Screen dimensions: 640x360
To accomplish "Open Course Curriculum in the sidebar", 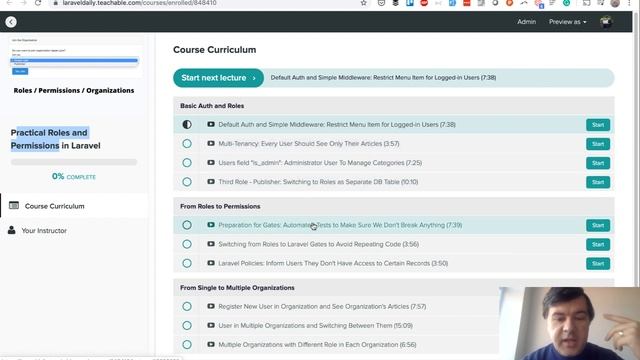I will click(x=74, y=206).
